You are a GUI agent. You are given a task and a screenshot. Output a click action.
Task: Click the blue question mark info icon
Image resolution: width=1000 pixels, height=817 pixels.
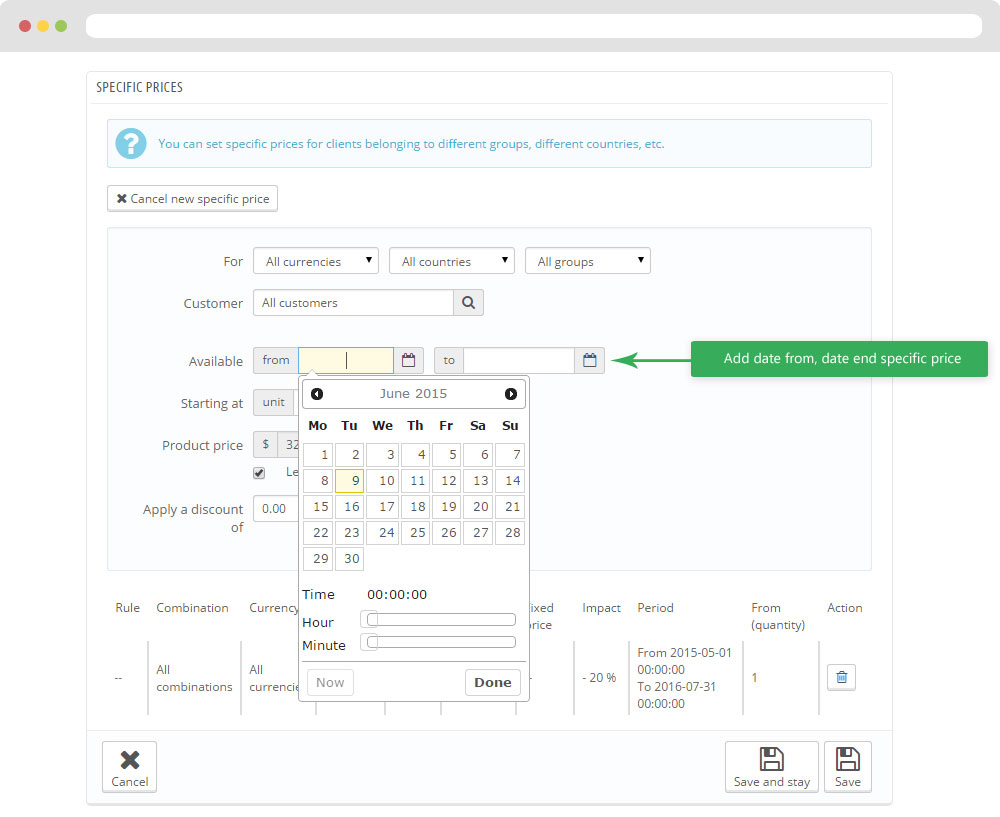coord(131,143)
